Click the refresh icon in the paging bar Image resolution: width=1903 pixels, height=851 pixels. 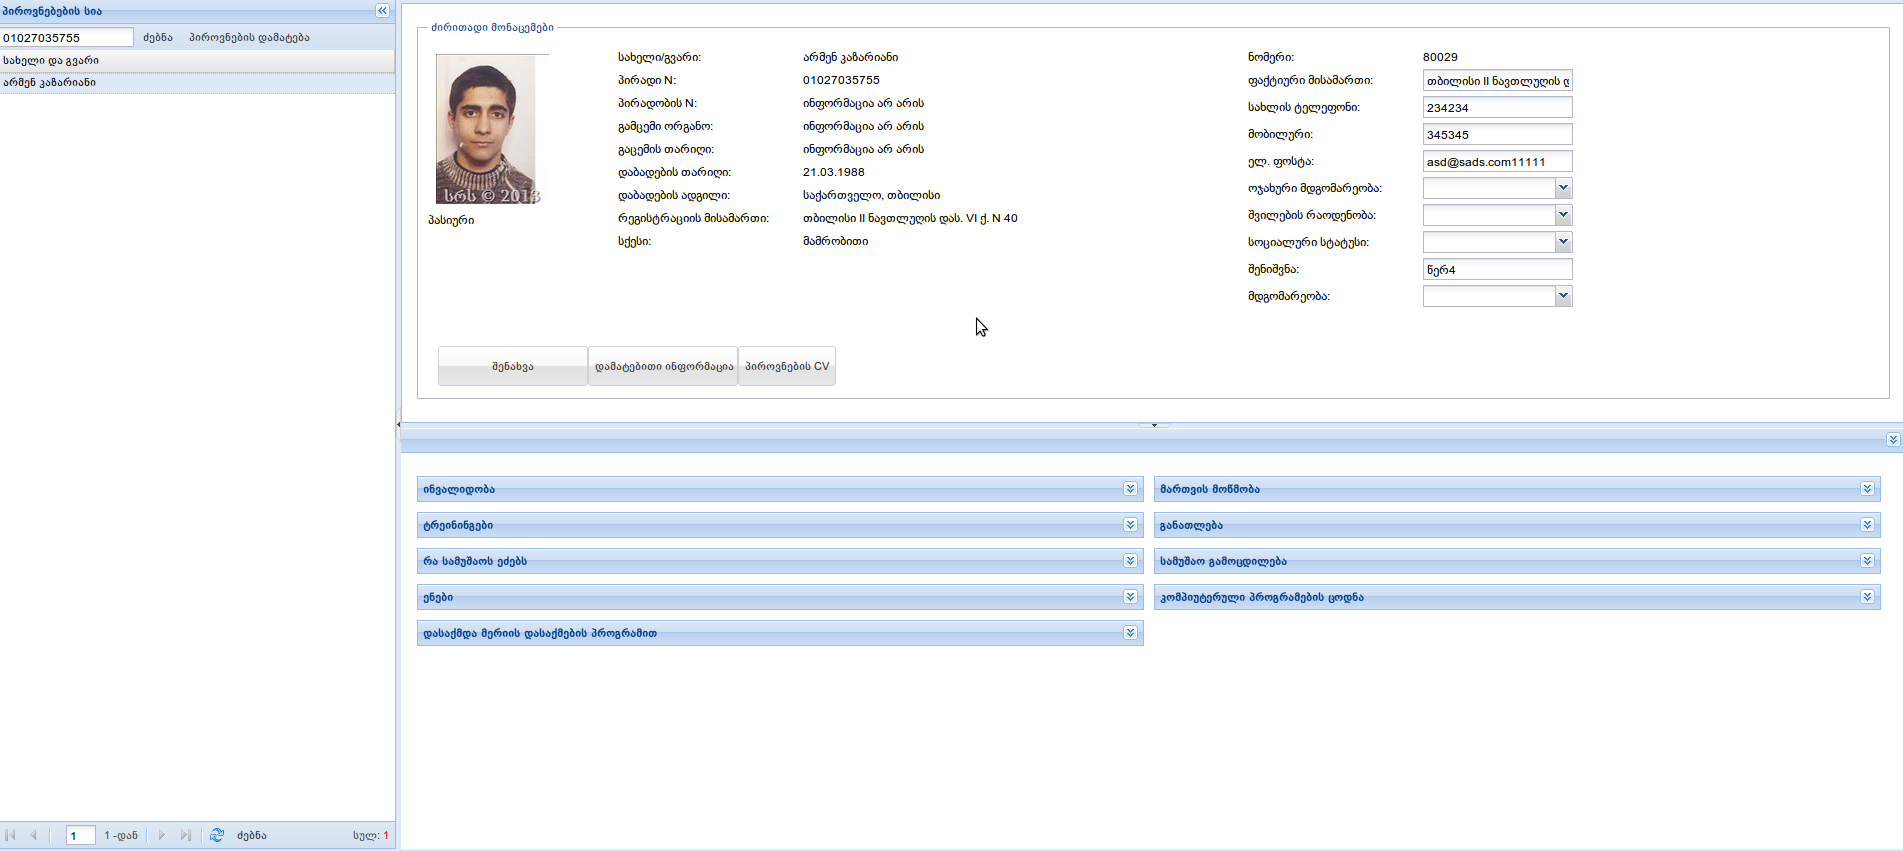tap(216, 835)
